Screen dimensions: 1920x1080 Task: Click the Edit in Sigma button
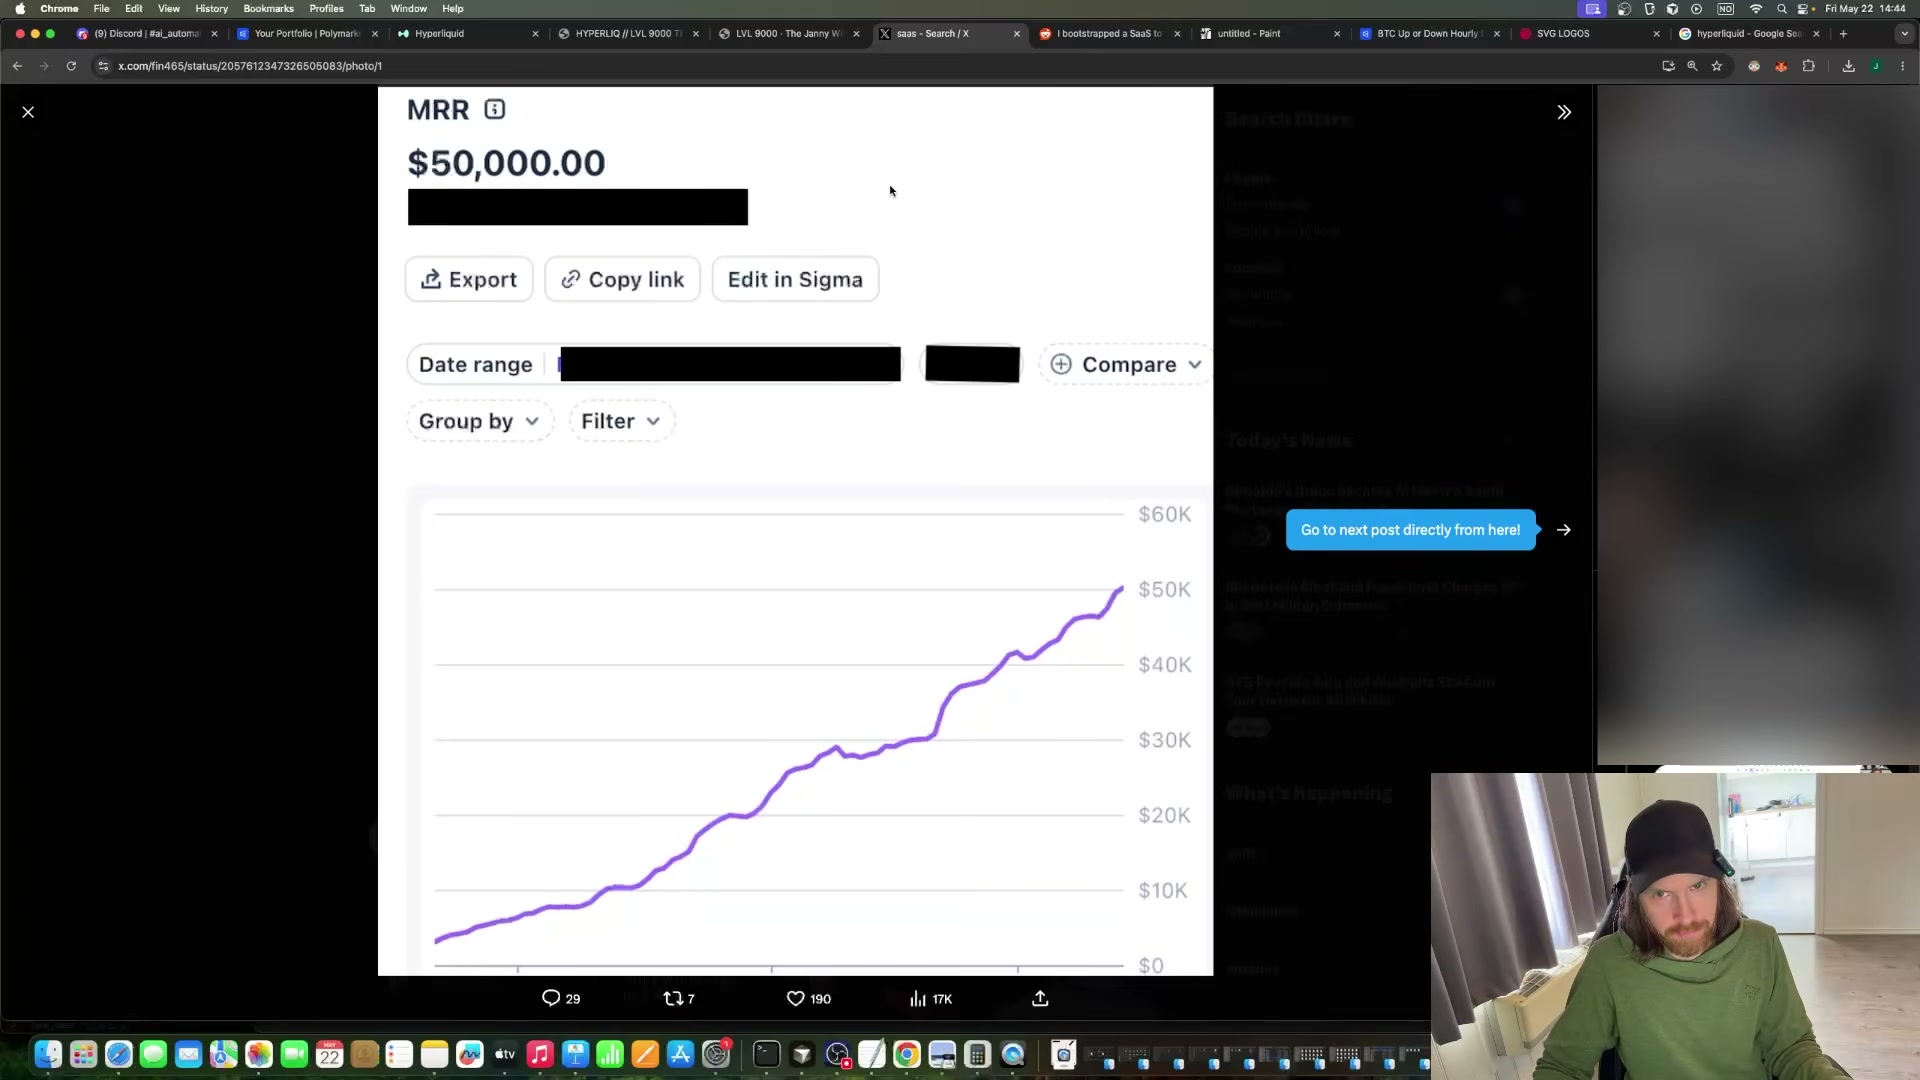[795, 279]
